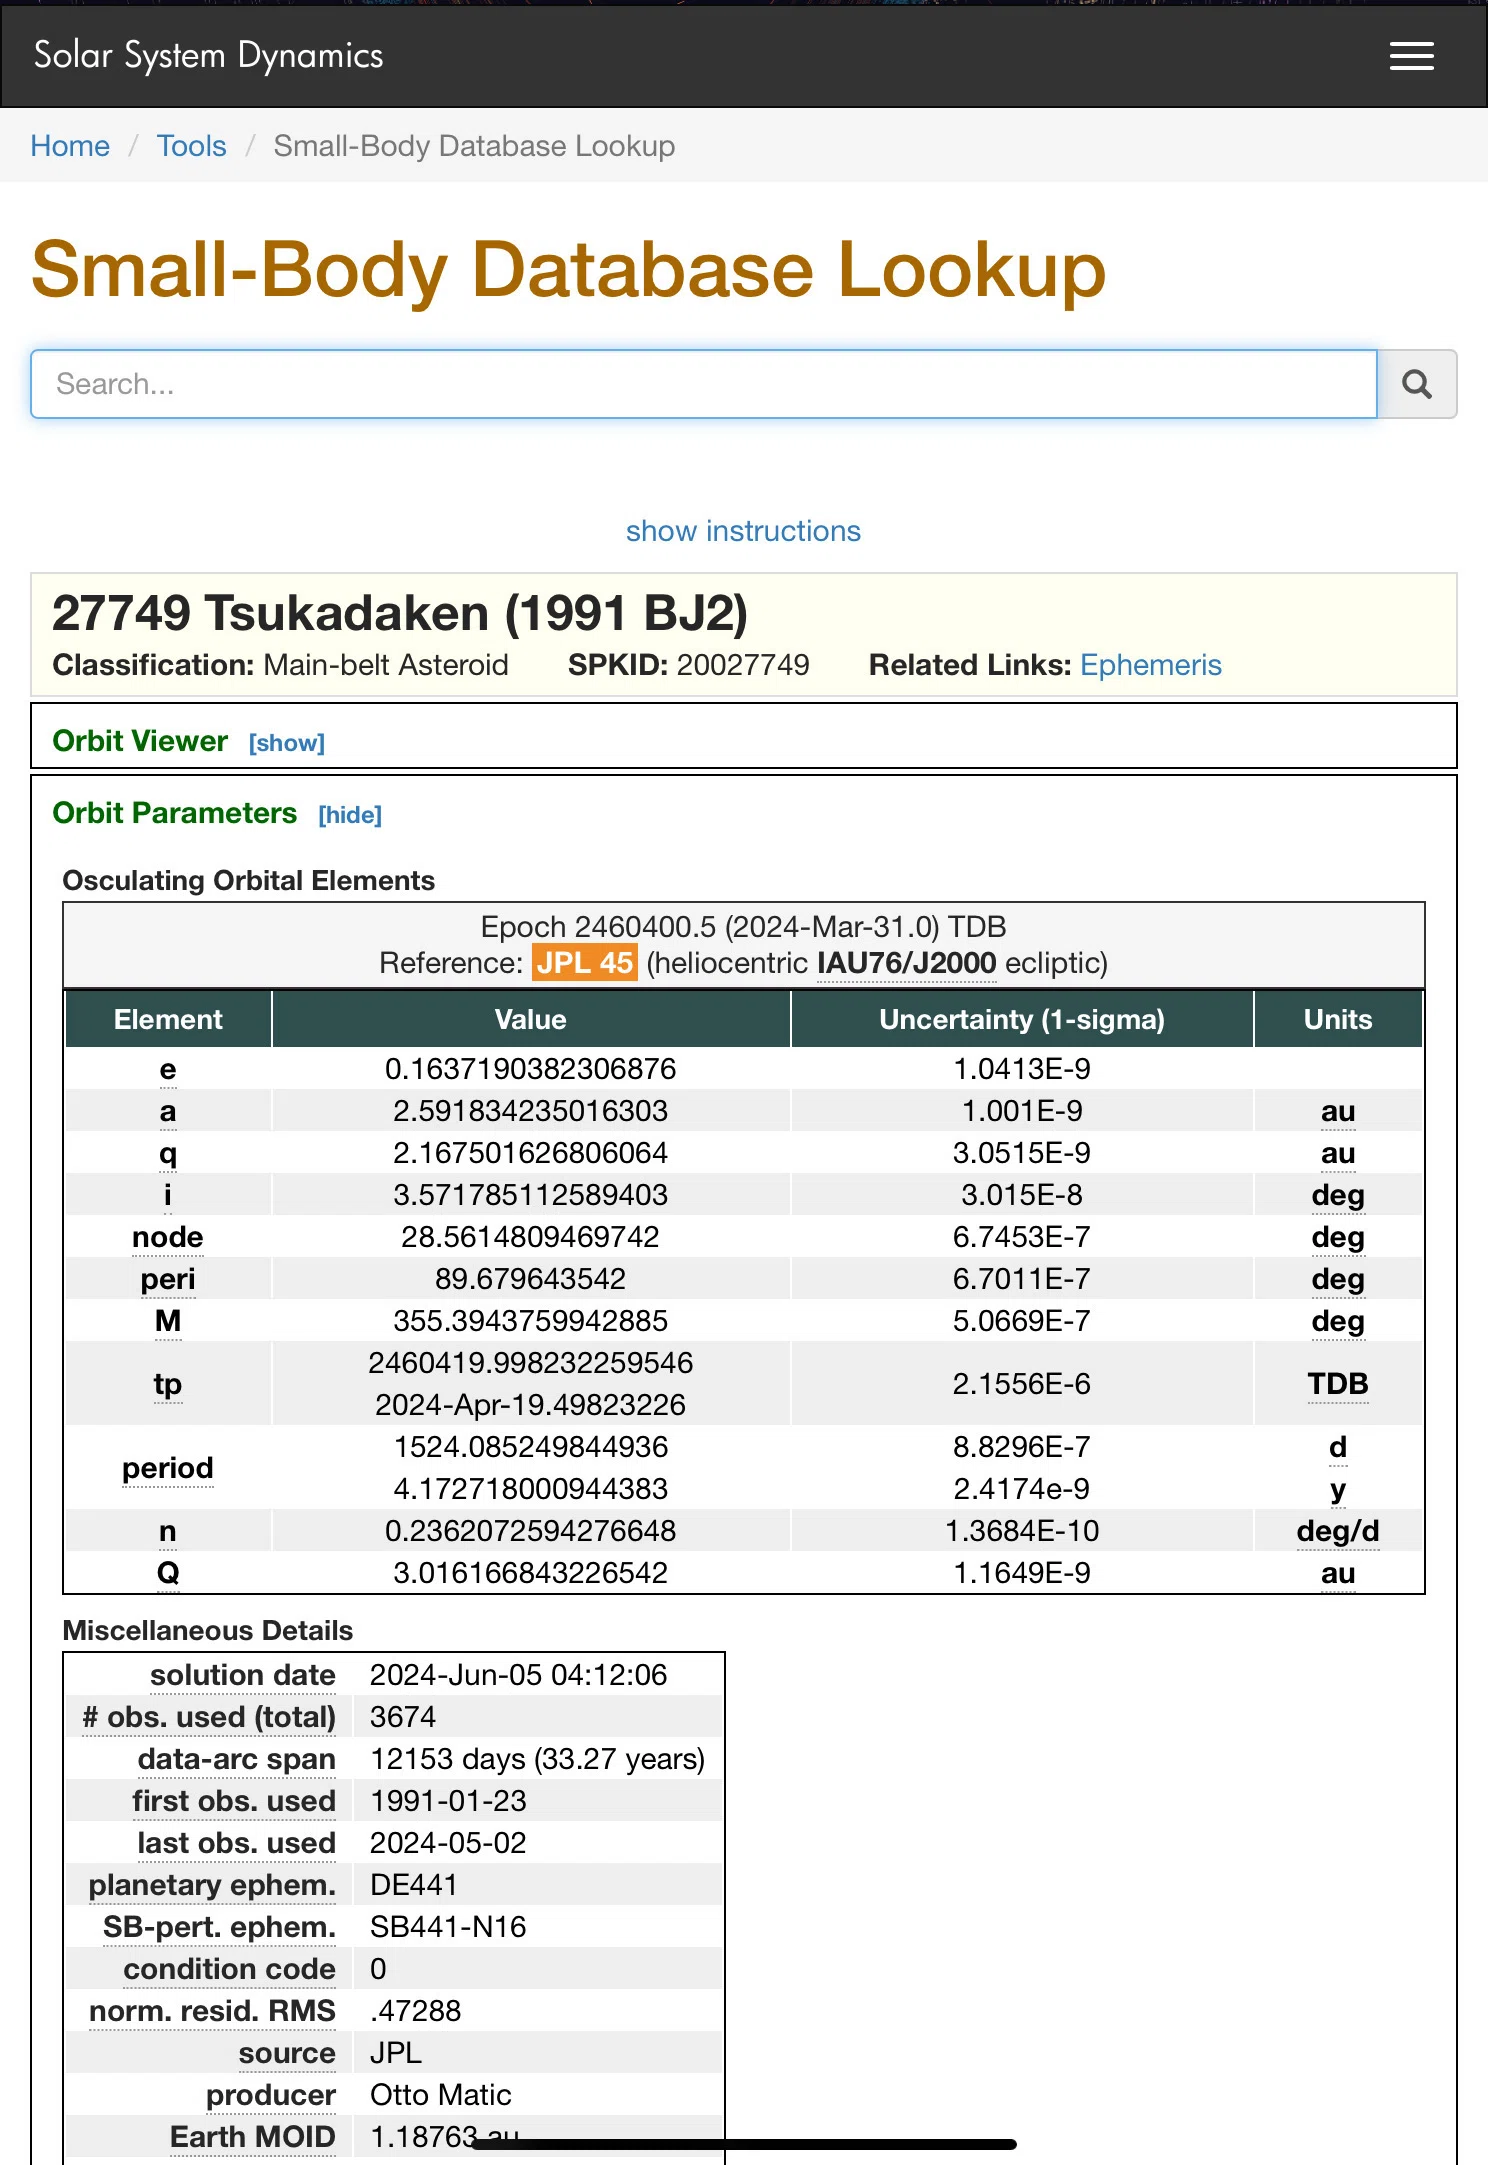Click the 'tp' element label

[x=168, y=1384]
